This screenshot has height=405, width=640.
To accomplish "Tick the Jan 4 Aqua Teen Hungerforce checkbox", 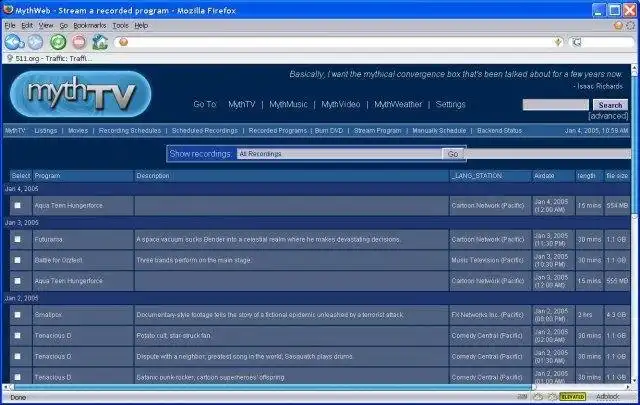I will (x=18, y=205).
